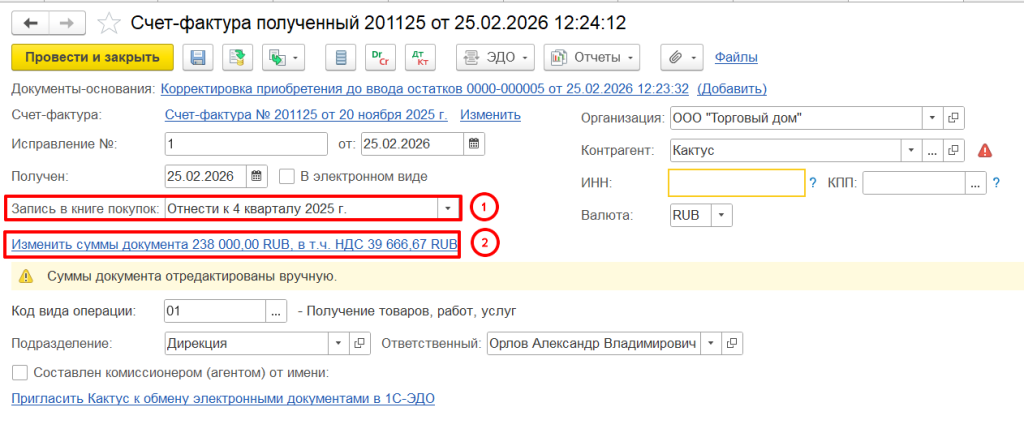Click the Организация field
Screen dimensions: 1024x433
tap(795, 118)
